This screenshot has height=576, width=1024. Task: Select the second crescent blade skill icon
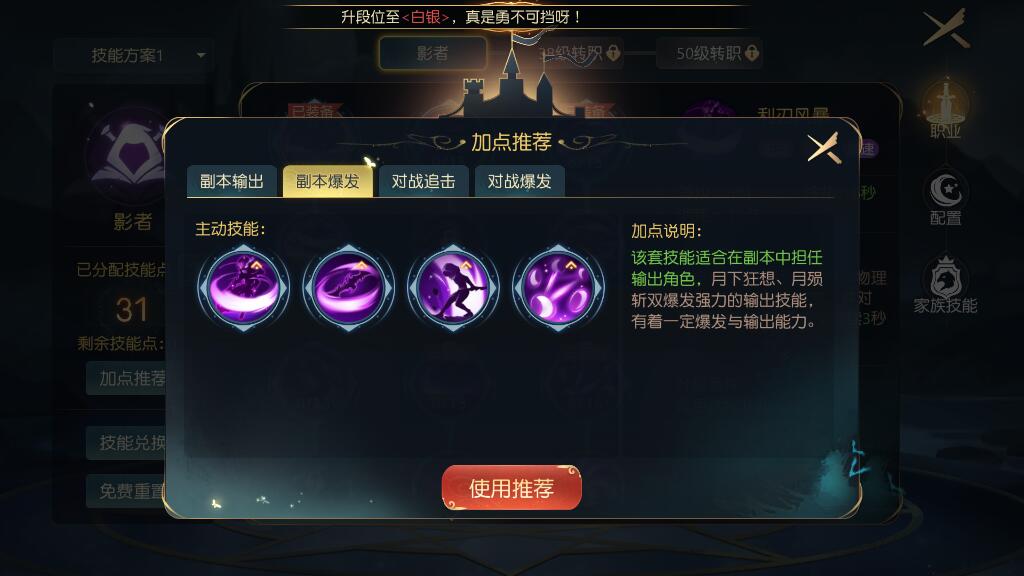click(x=349, y=288)
